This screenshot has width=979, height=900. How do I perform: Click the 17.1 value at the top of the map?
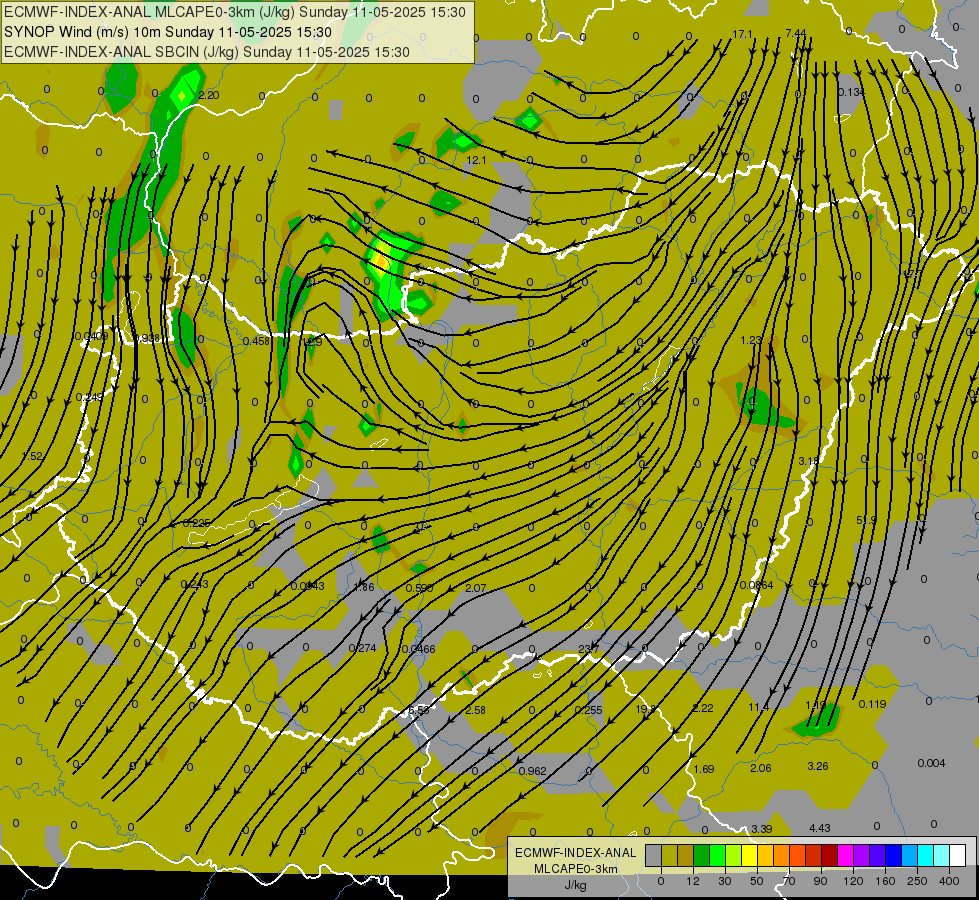point(742,34)
